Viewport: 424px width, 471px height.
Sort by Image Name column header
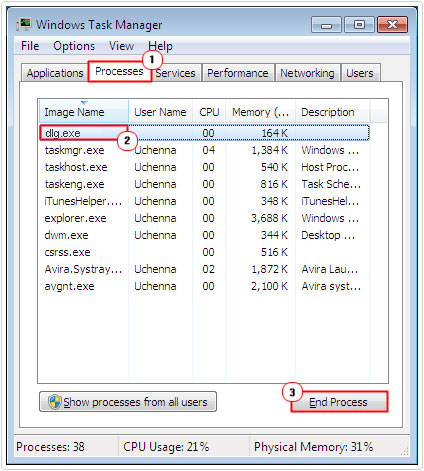point(83,112)
